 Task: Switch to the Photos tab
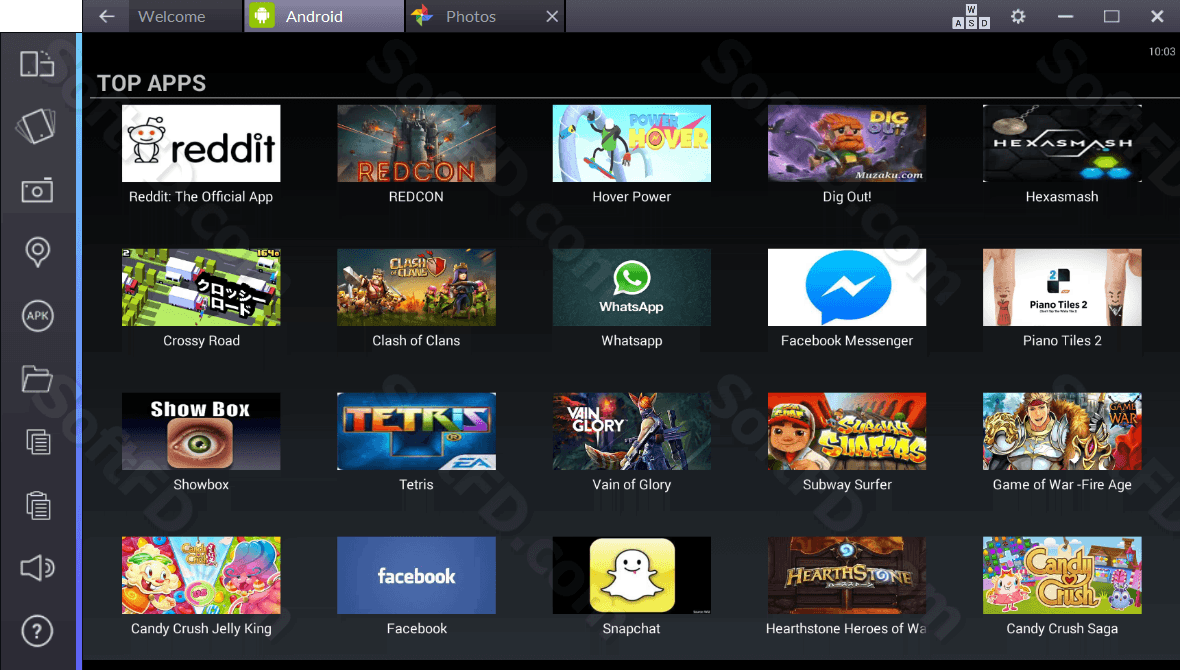(485, 17)
